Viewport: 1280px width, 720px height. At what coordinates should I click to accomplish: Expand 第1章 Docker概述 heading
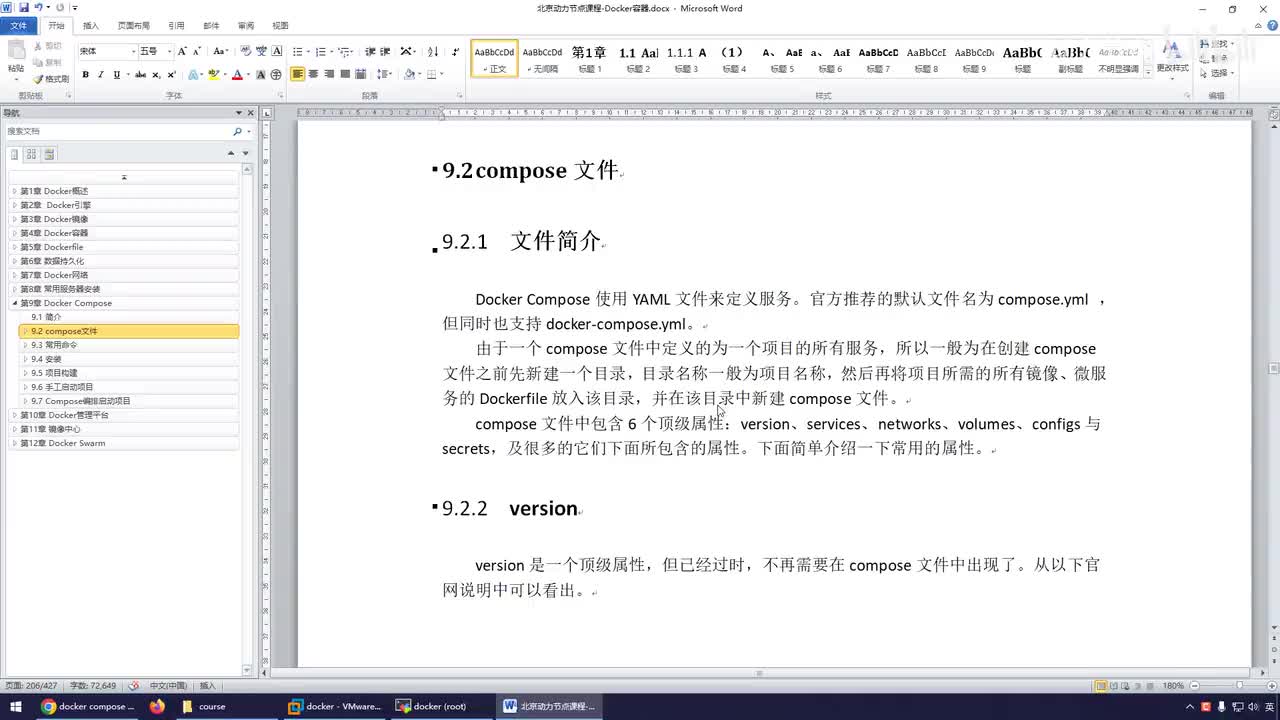pyautogui.click(x=15, y=191)
